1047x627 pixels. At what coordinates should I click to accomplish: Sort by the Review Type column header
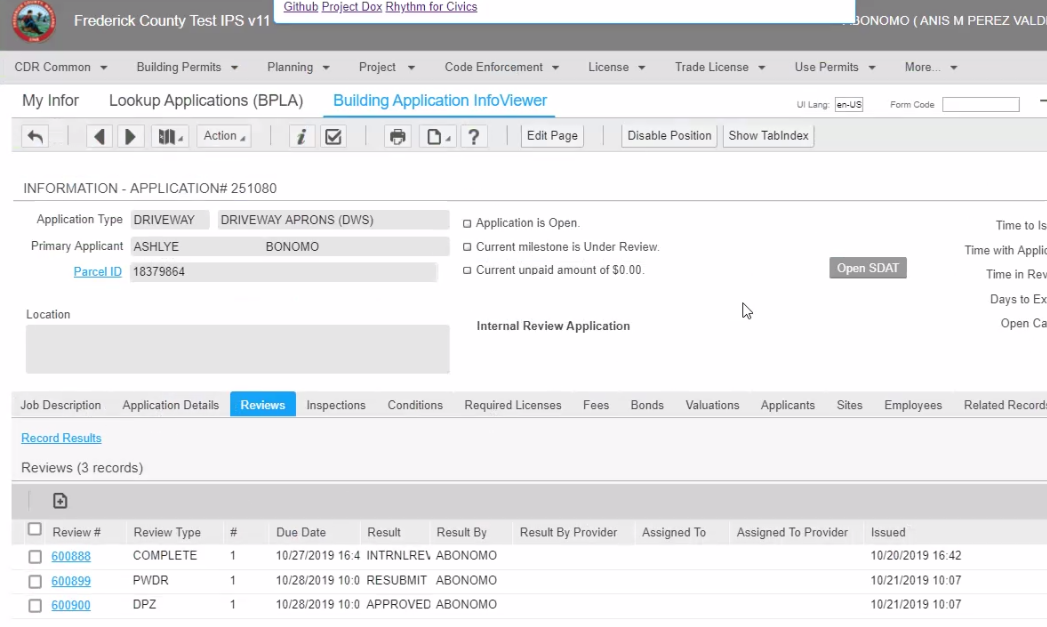pos(167,532)
